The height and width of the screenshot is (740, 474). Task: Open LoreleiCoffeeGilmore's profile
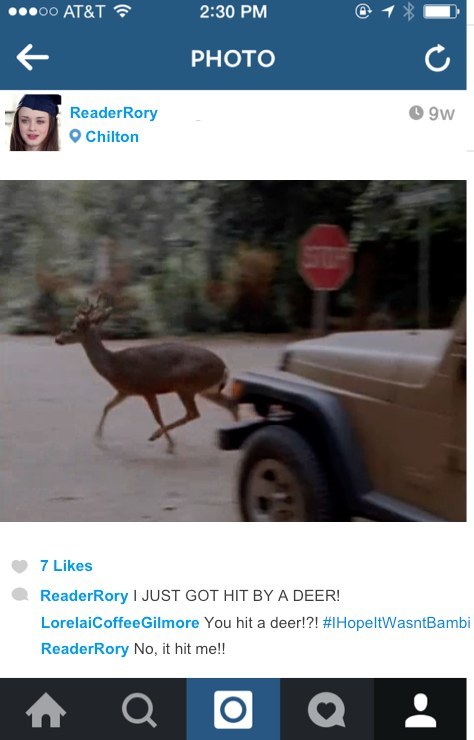click(120, 622)
